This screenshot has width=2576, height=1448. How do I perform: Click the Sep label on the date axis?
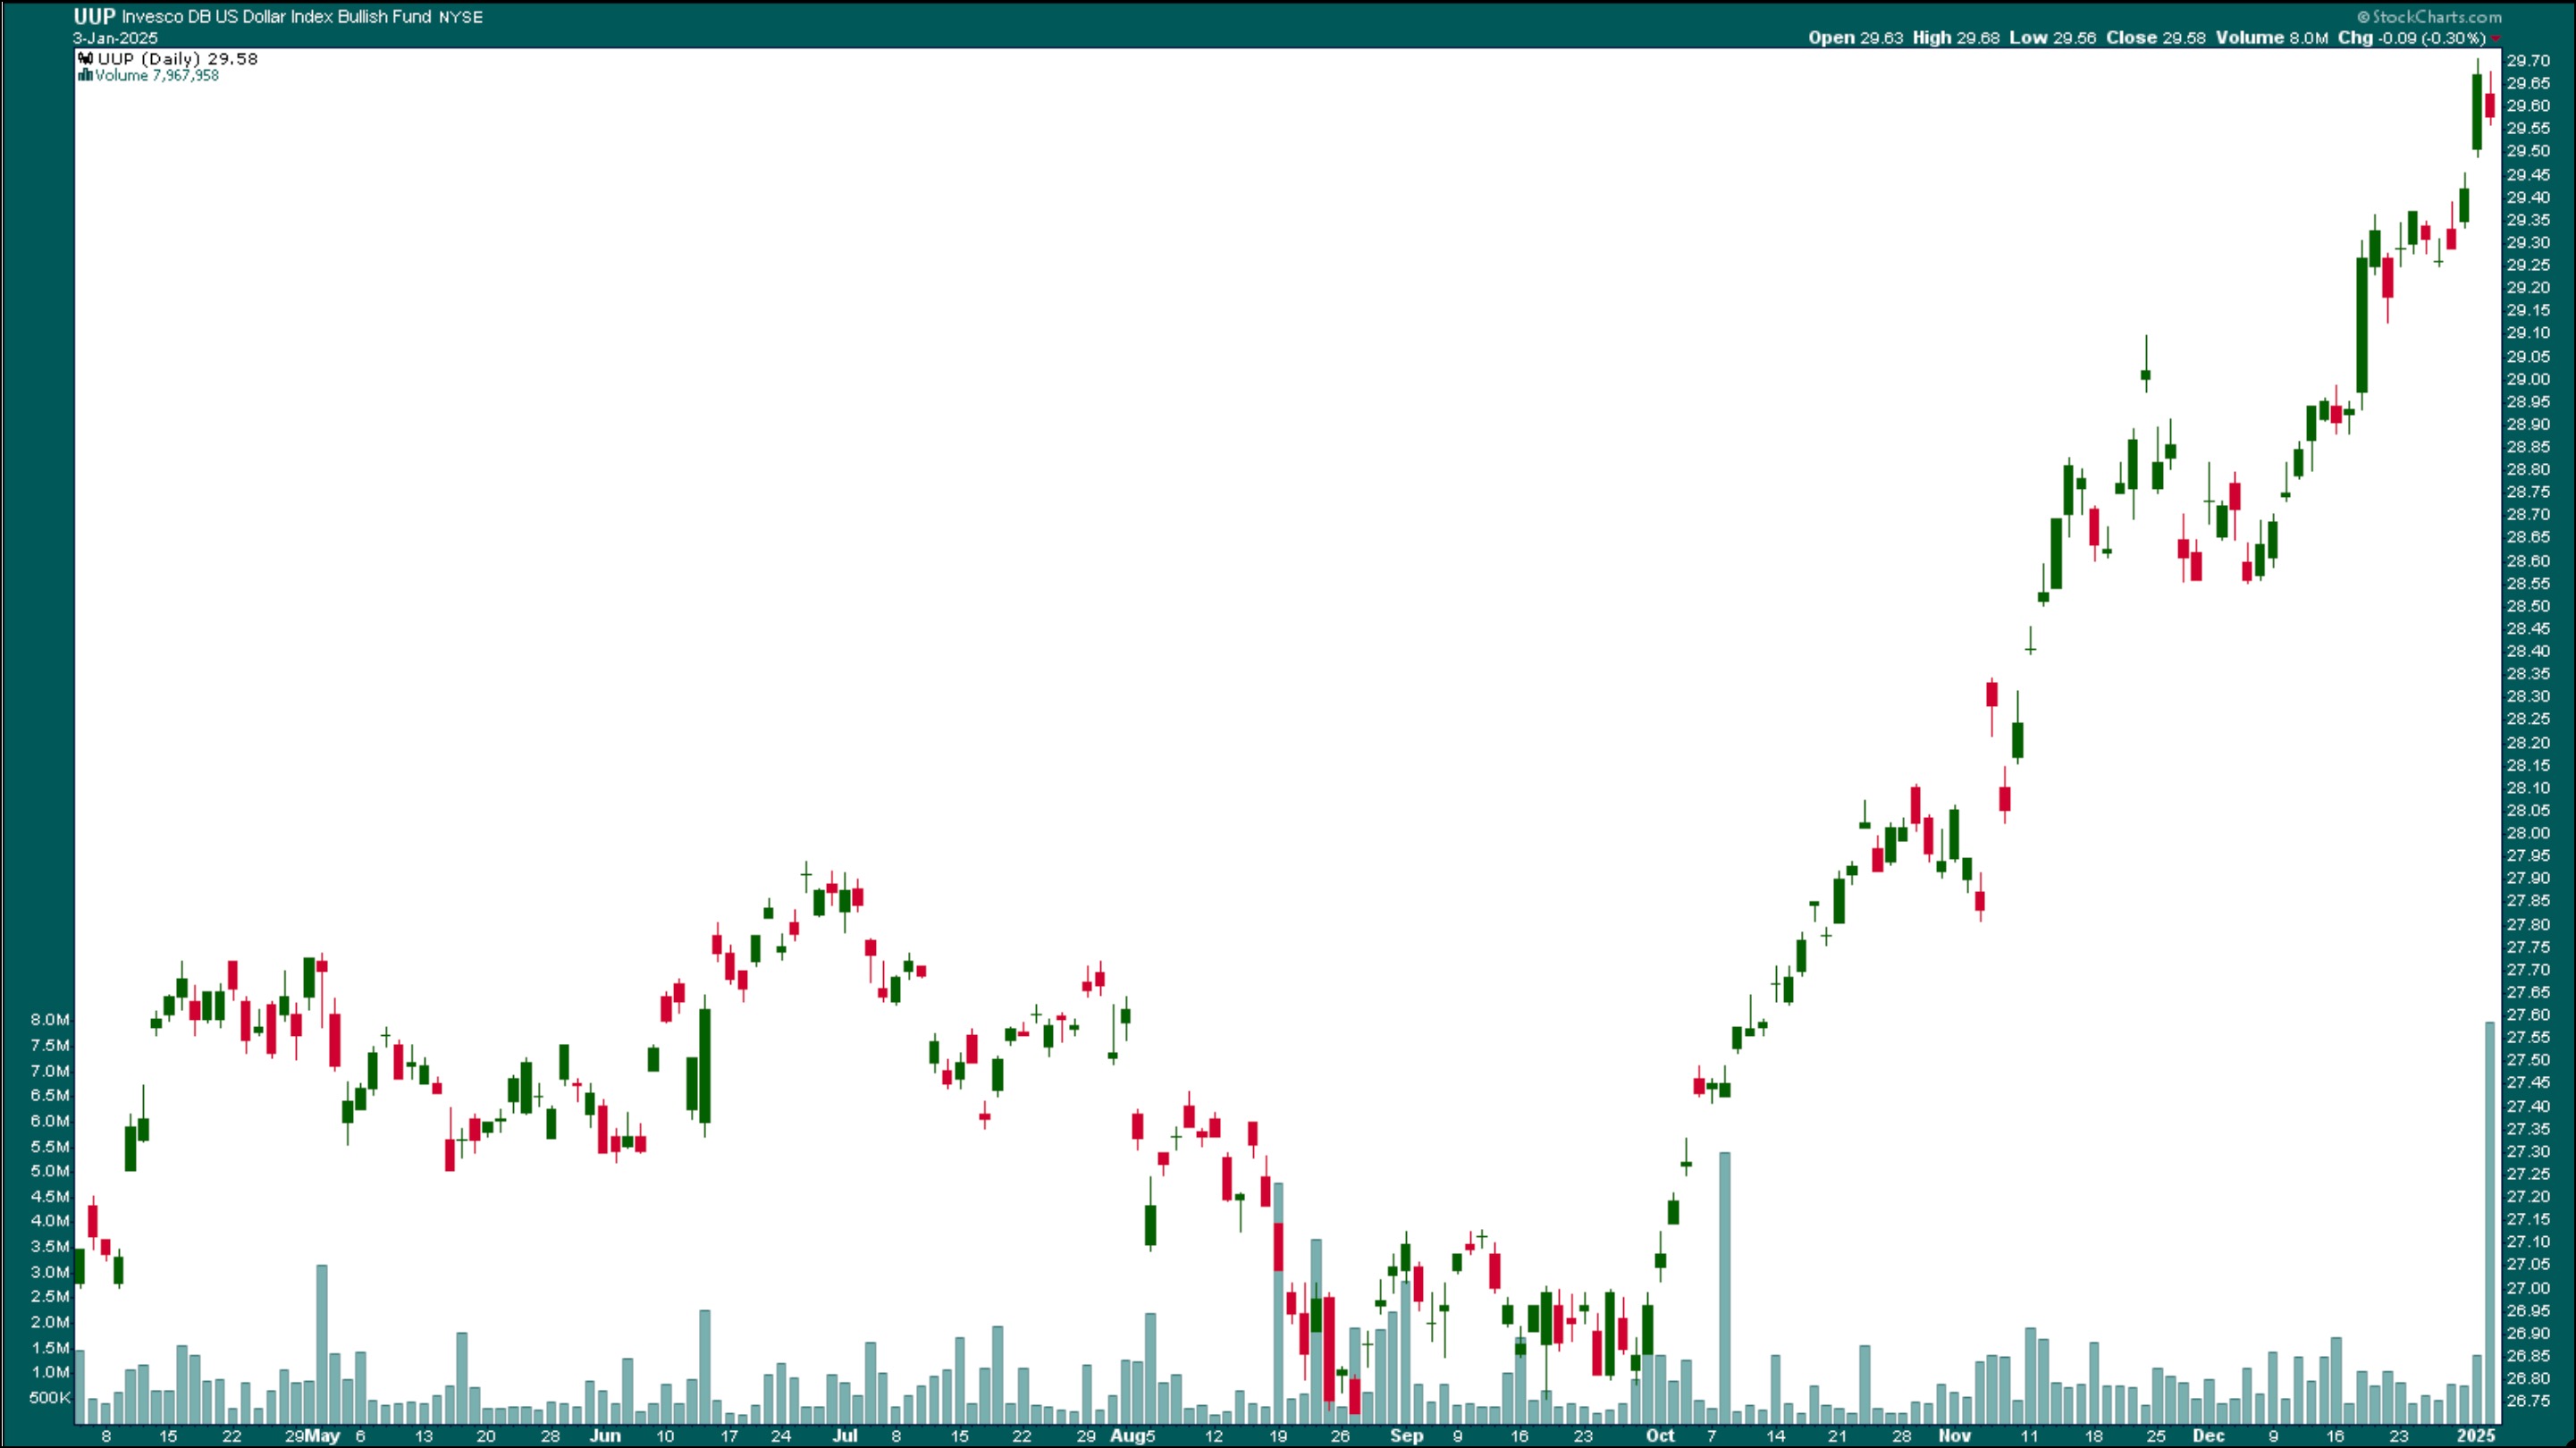pos(1406,1436)
